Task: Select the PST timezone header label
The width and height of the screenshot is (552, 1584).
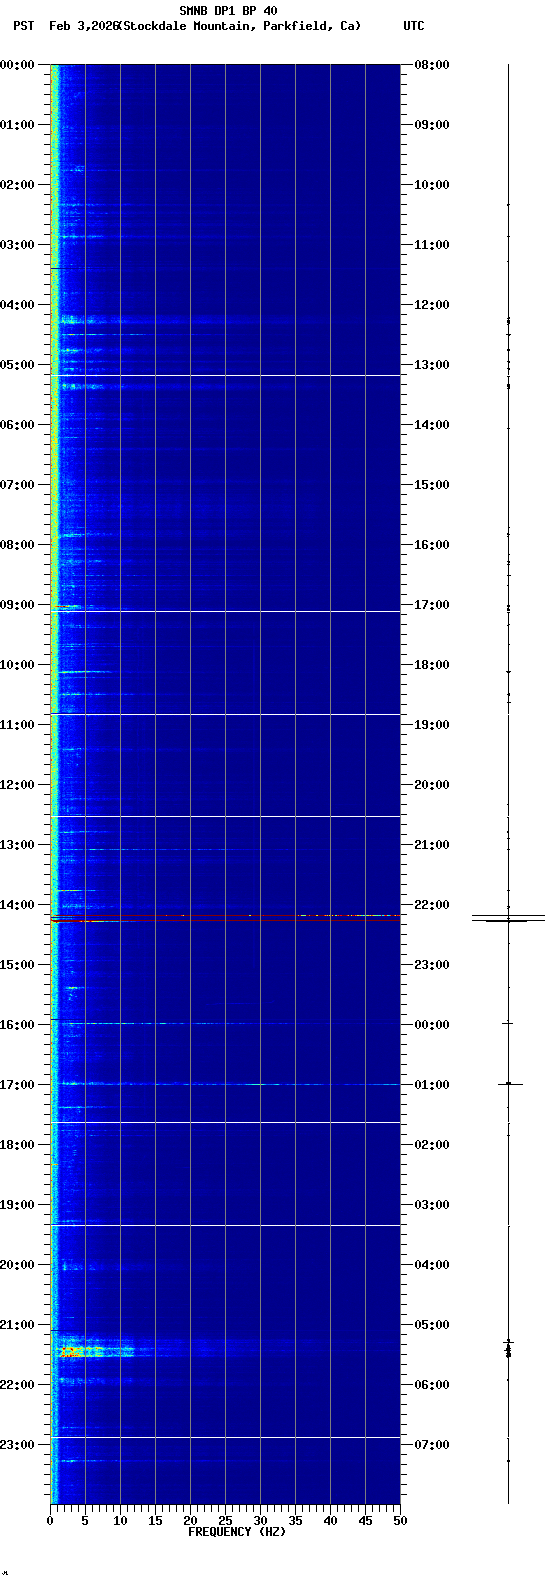Action: click(23, 26)
